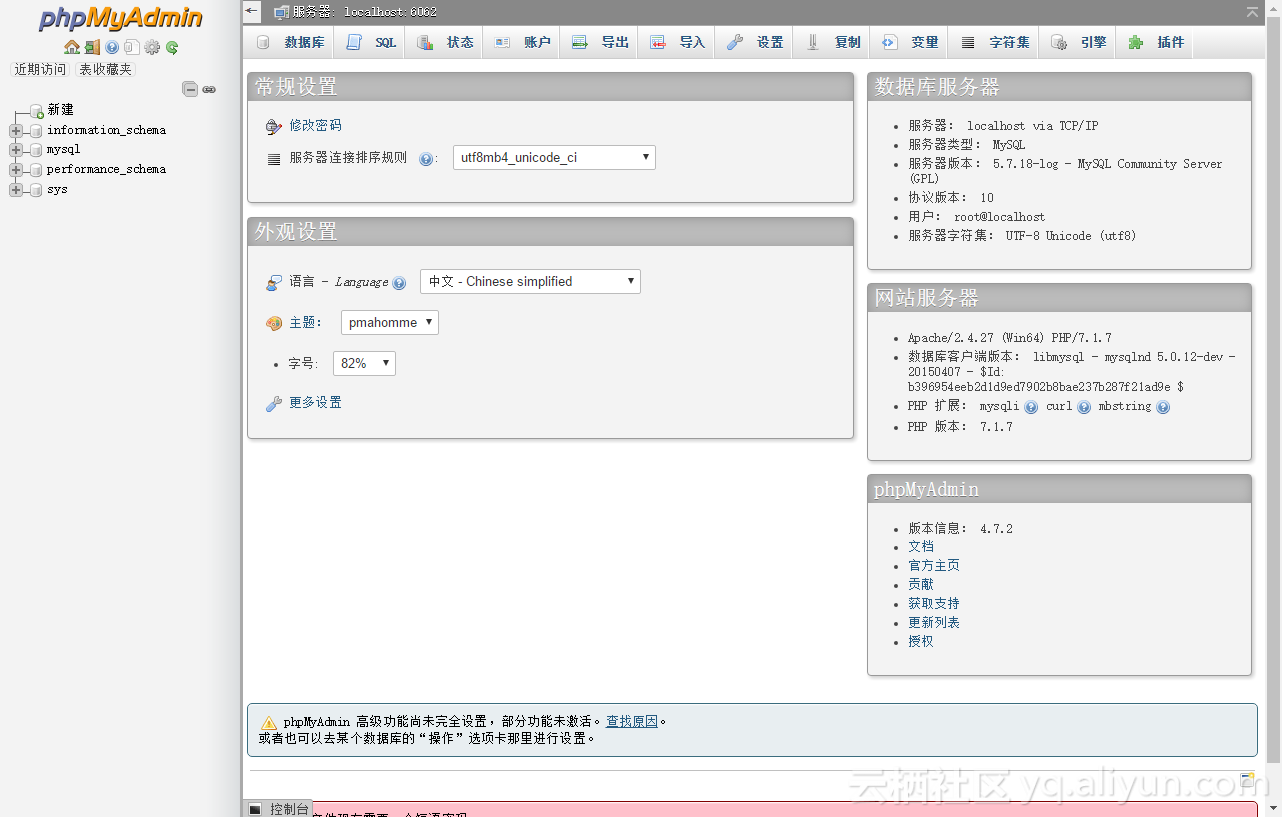Click the 修改密码 link
Screen dimensions: 1282x817
(x=315, y=125)
